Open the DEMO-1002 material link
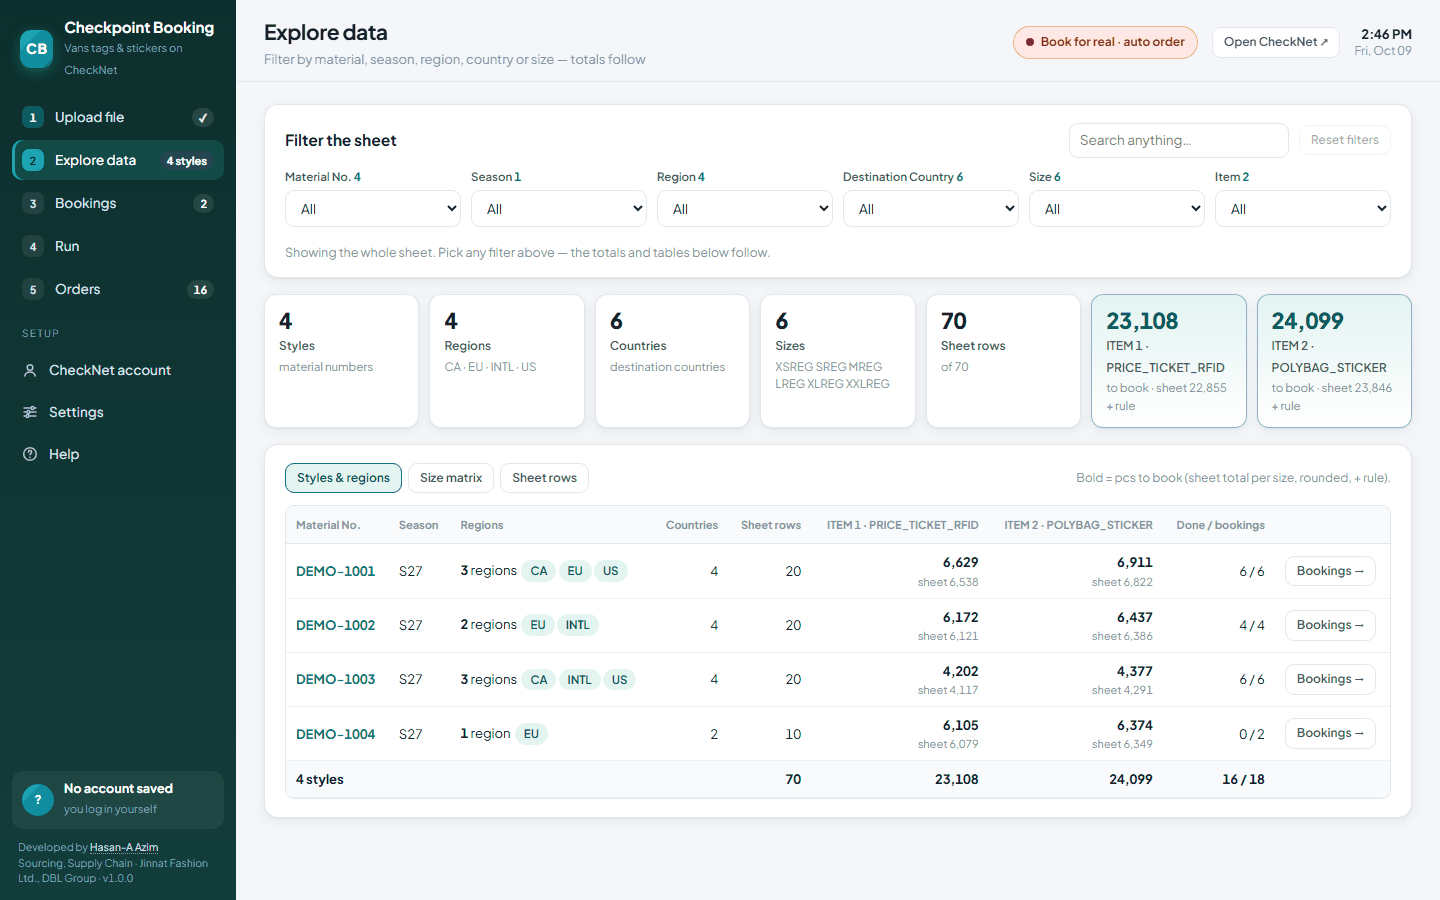 (x=335, y=625)
